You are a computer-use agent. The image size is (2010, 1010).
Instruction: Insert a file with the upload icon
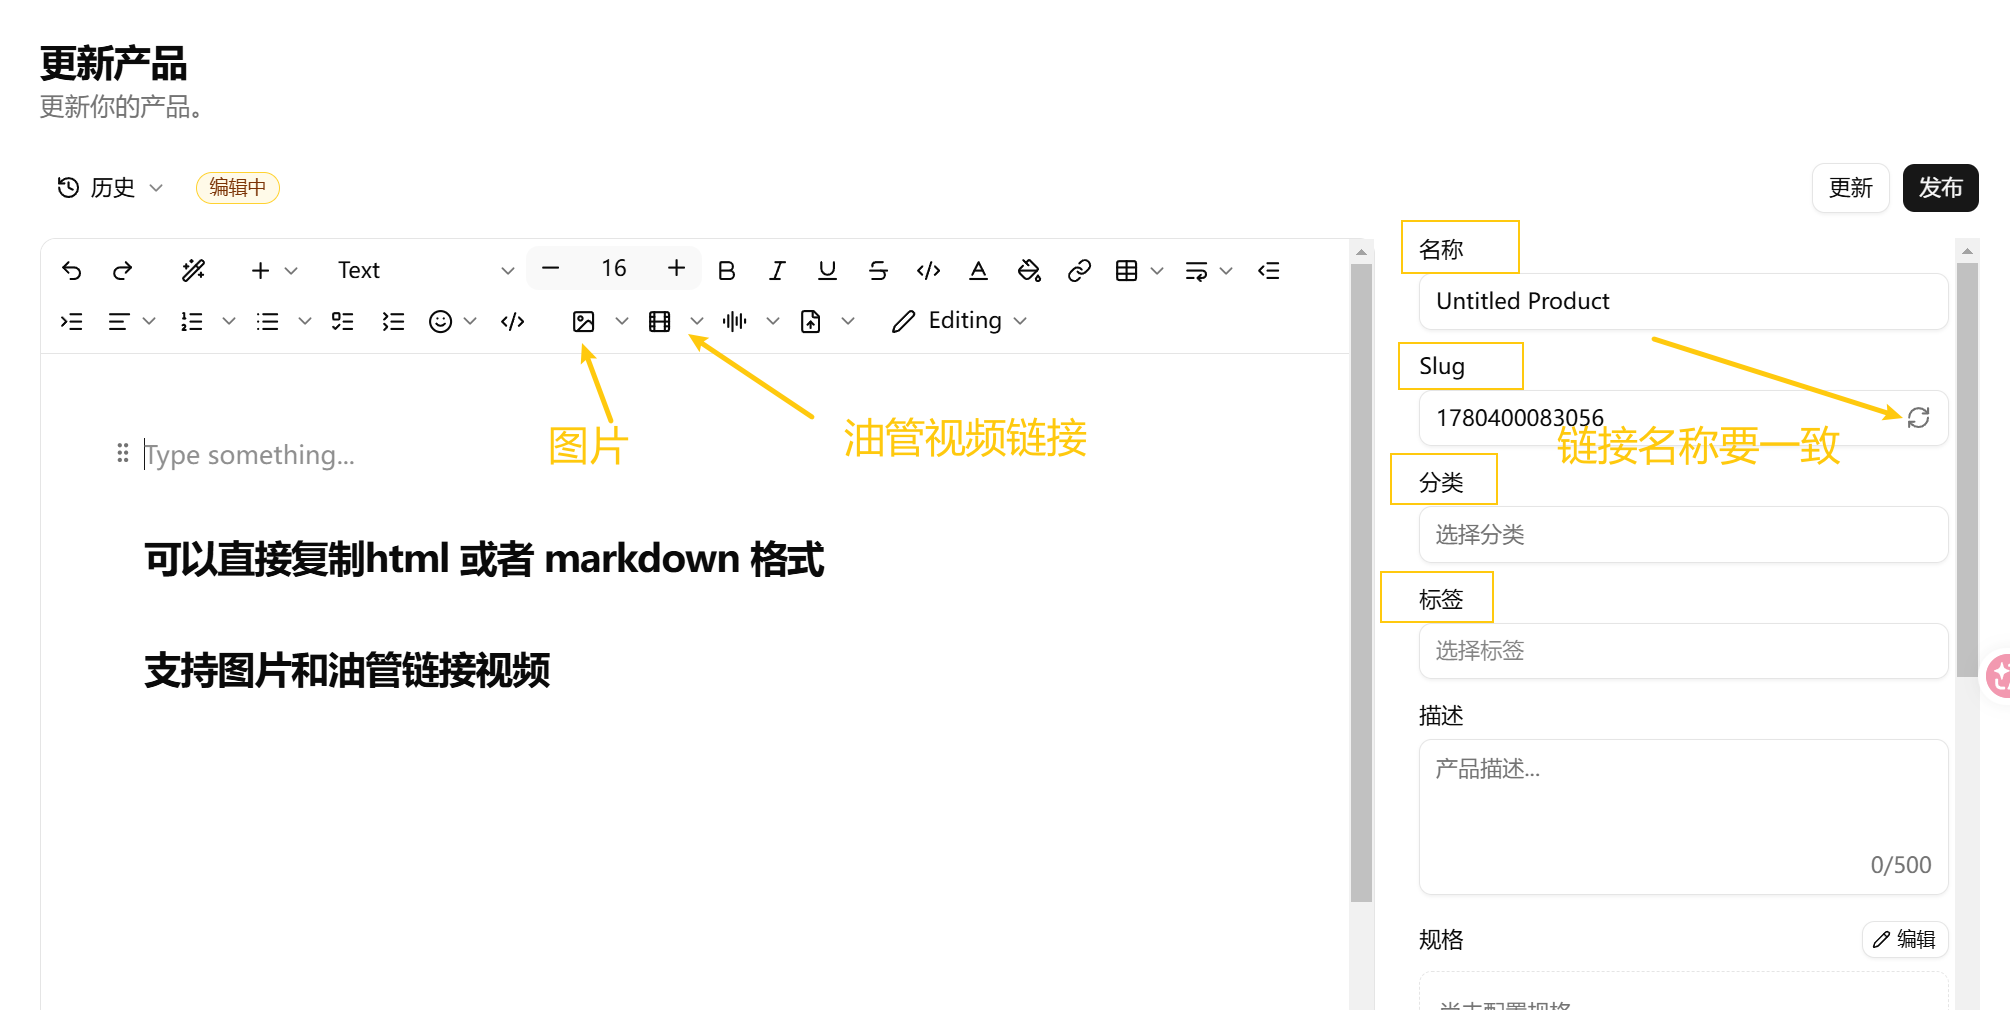811,321
